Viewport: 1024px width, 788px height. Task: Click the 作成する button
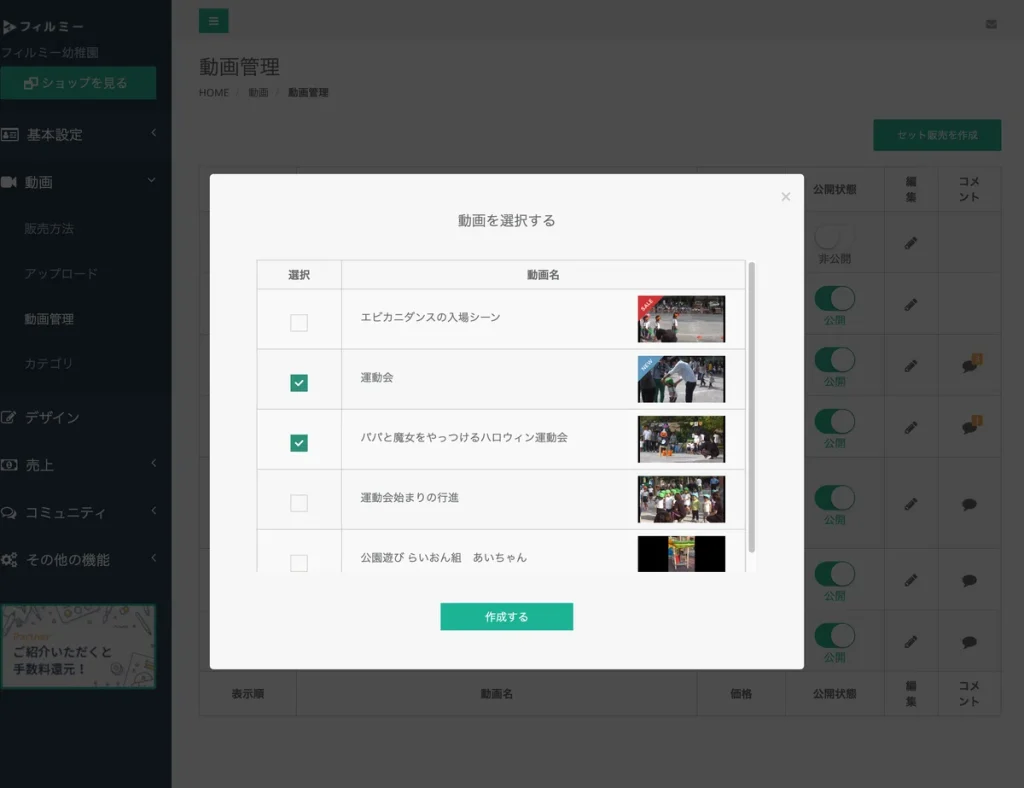pyautogui.click(x=506, y=617)
